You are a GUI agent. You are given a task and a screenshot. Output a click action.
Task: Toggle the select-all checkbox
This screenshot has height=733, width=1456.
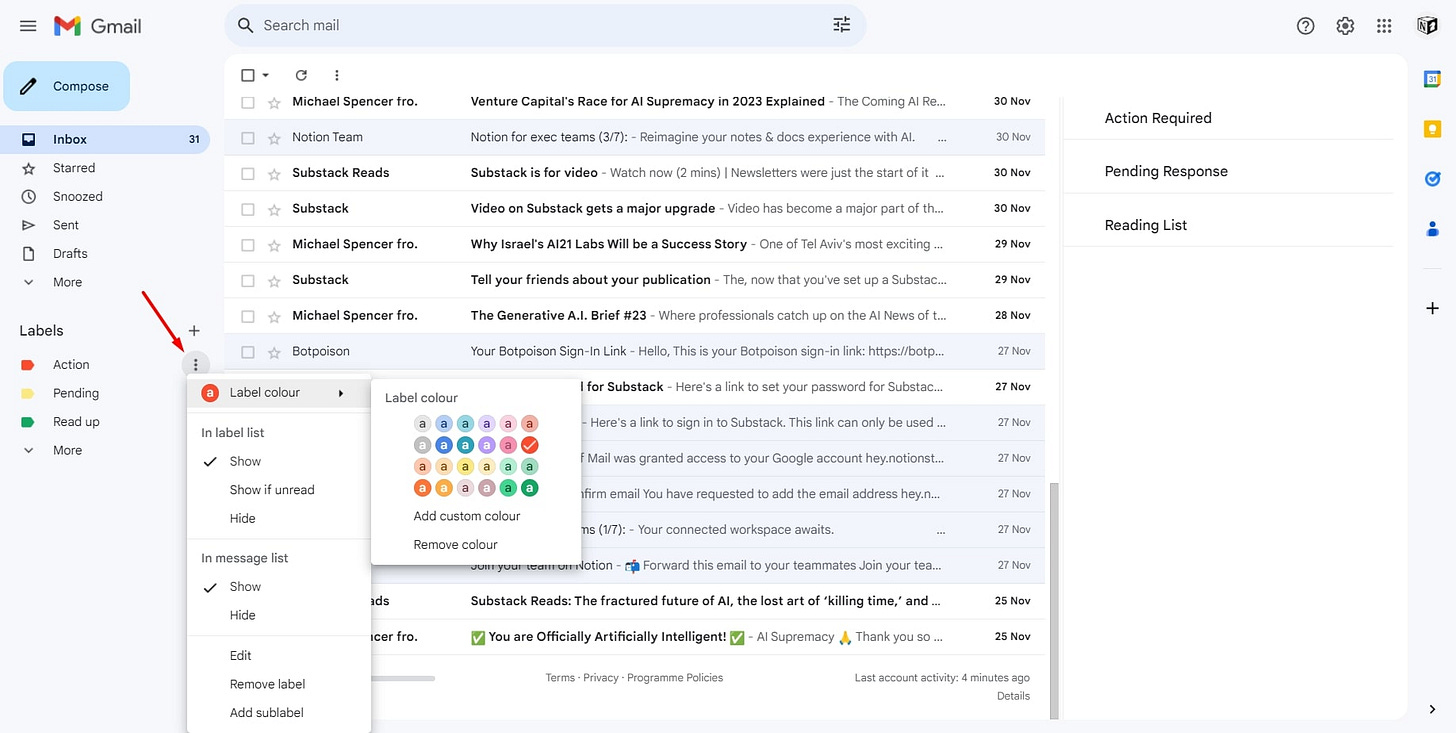point(248,75)
